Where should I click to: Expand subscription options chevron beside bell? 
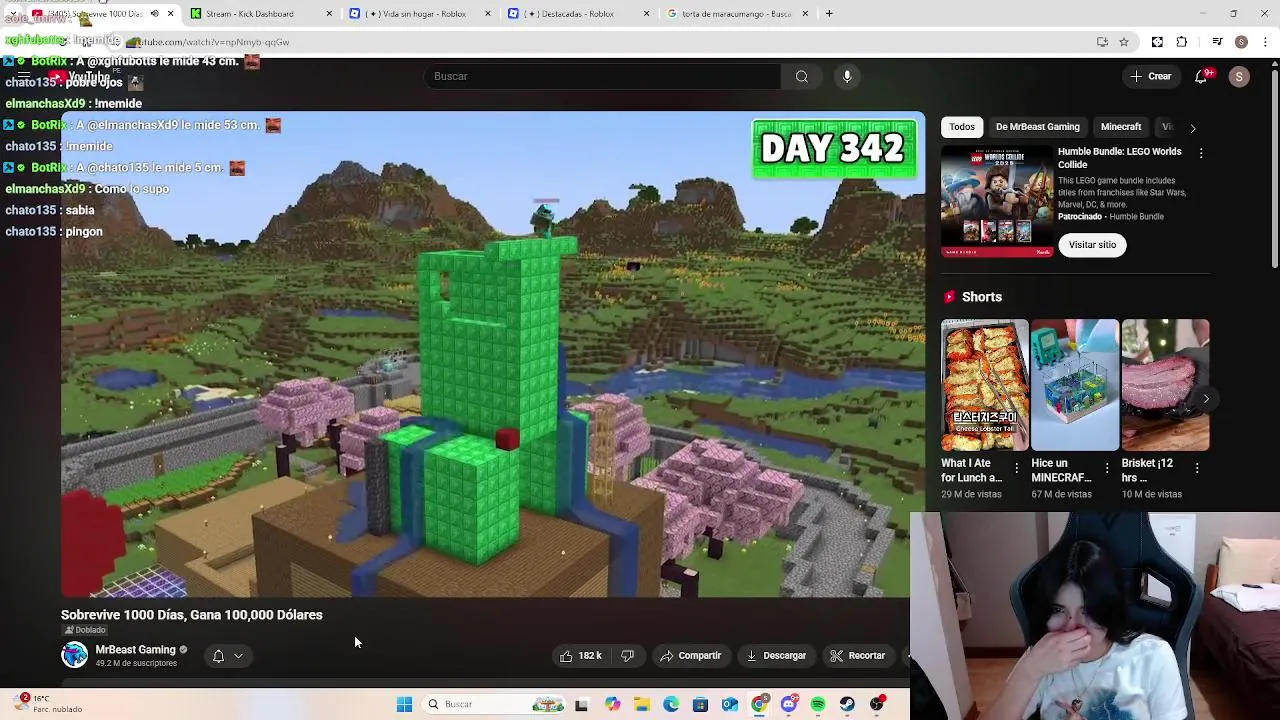point(238,656)
